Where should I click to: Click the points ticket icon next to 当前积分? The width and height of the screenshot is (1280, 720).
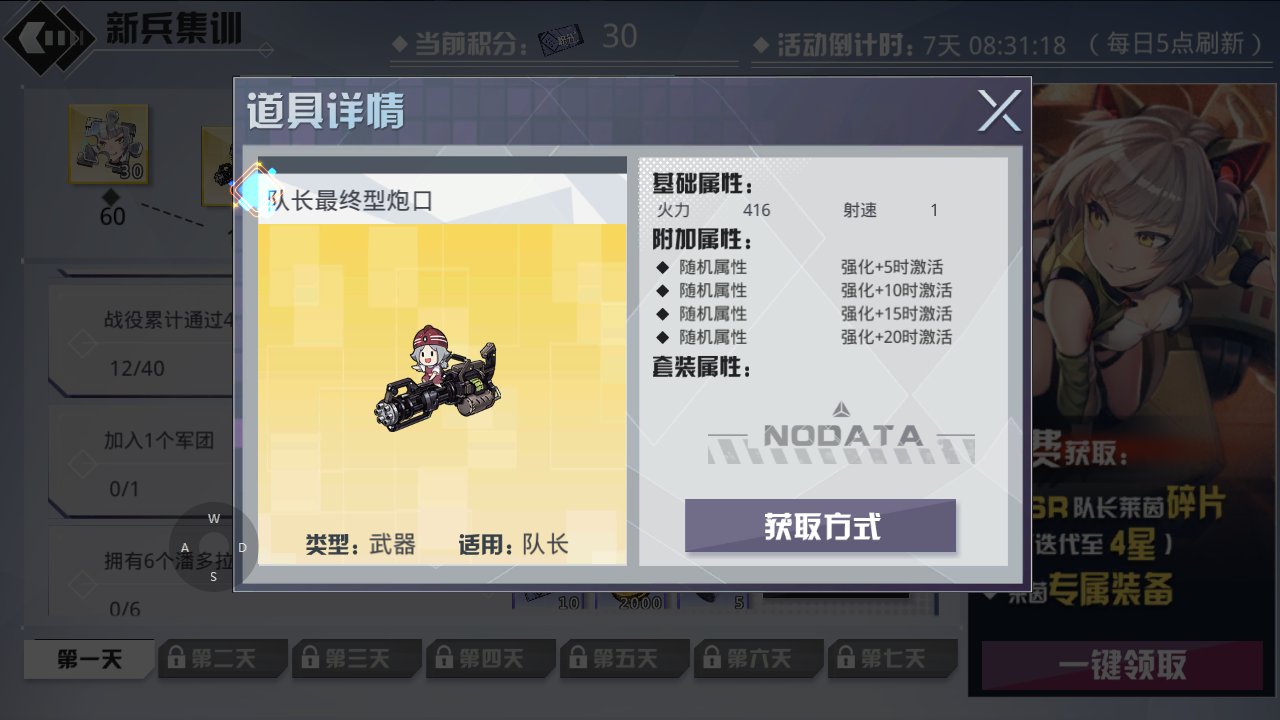pyautogui.click(x=562, y=40)
